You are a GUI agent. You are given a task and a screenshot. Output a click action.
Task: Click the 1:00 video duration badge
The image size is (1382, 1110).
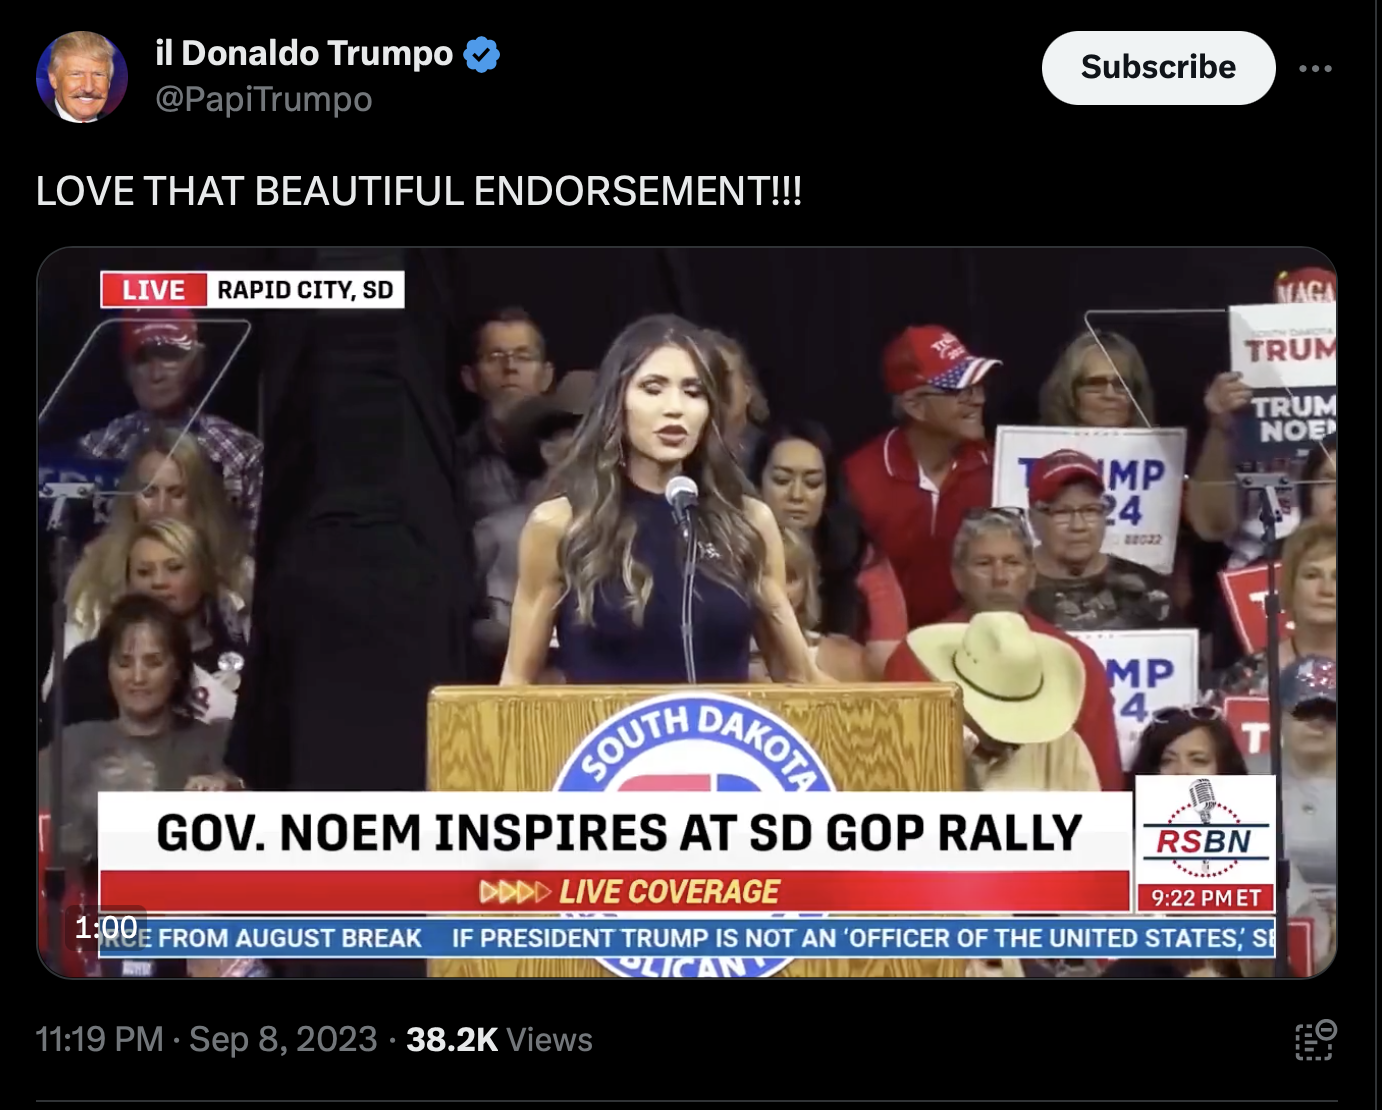(x=106, y=927)
